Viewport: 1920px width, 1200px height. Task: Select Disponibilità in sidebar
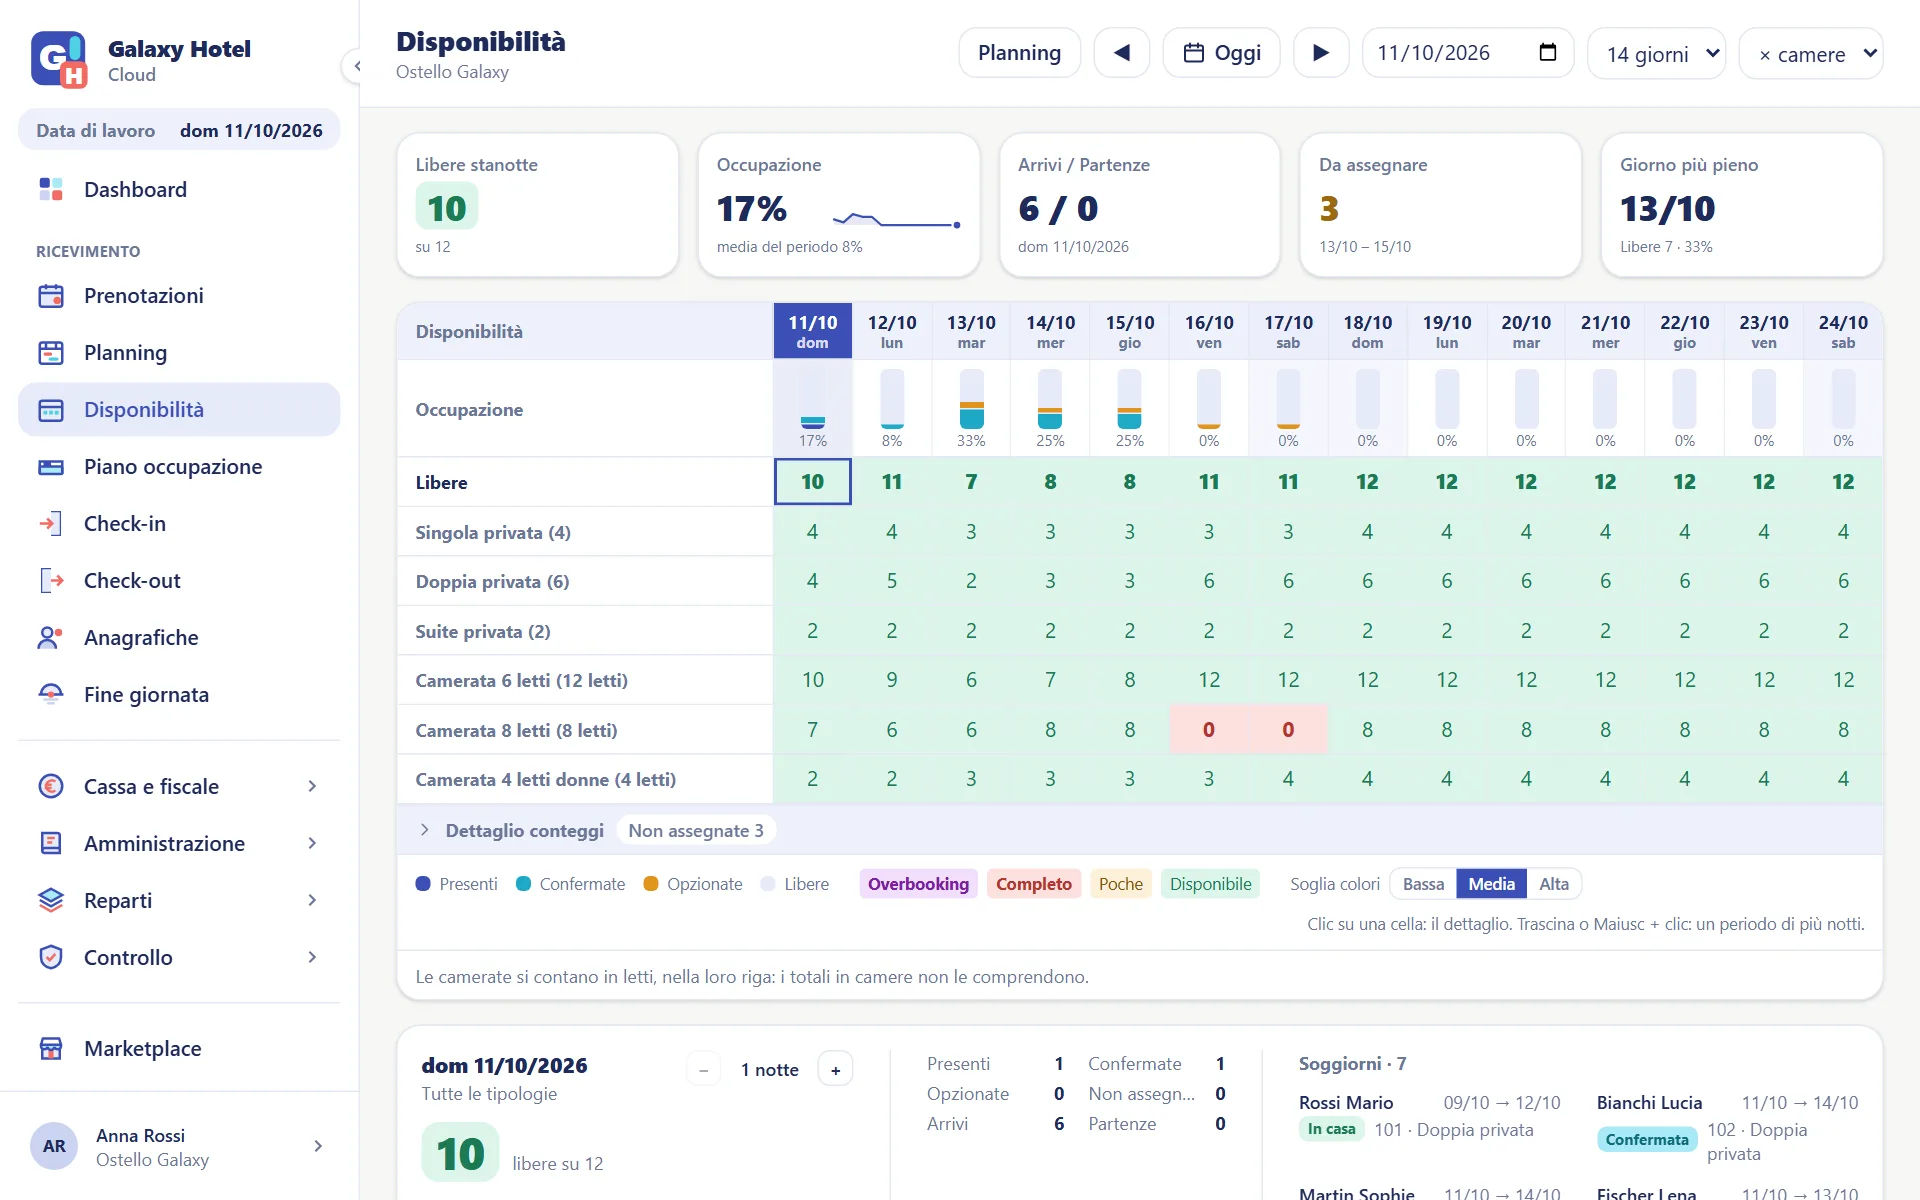tap(179, 410)
